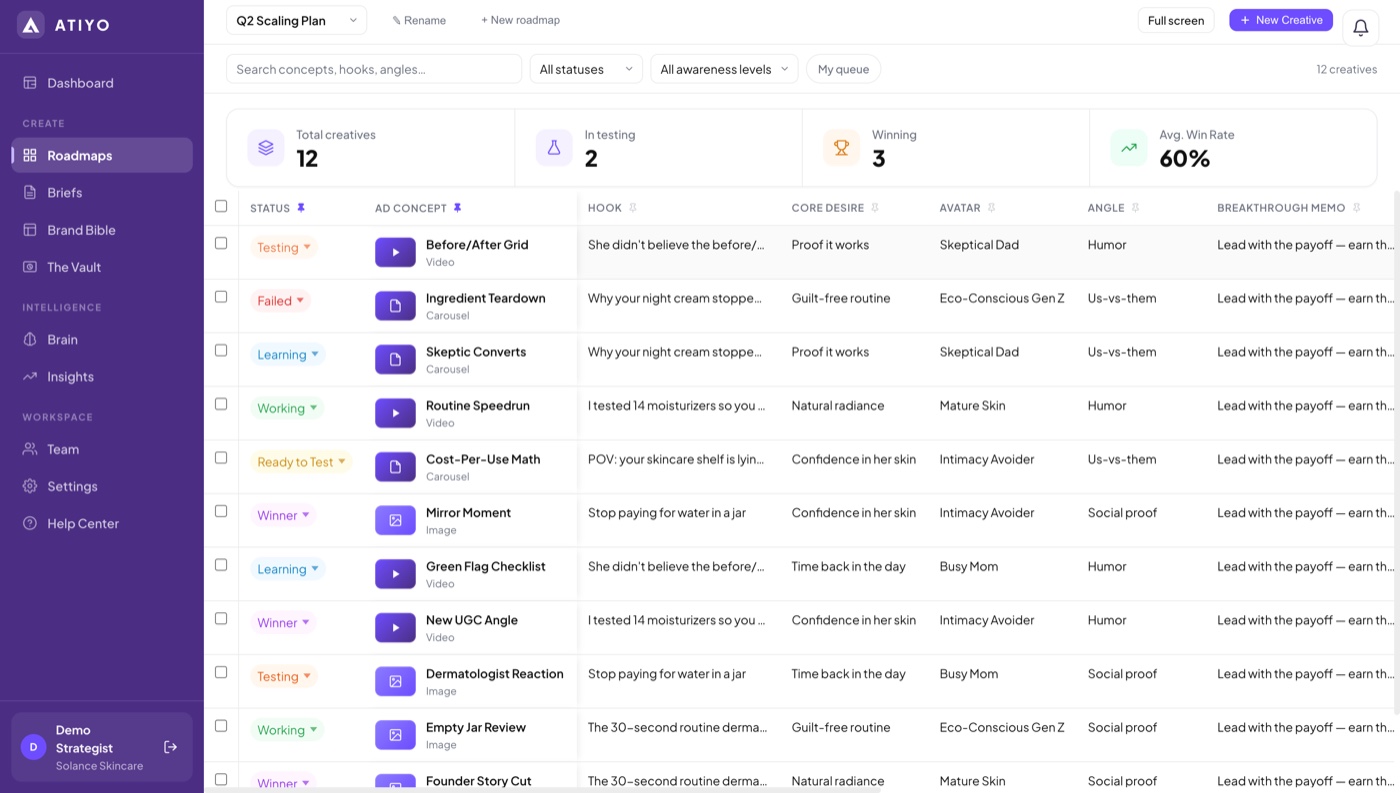Open Failed status dropdown for Ingredient Teardown
Image resolution: width=1400 pixels, height=793 pixels.
(280, 301)
